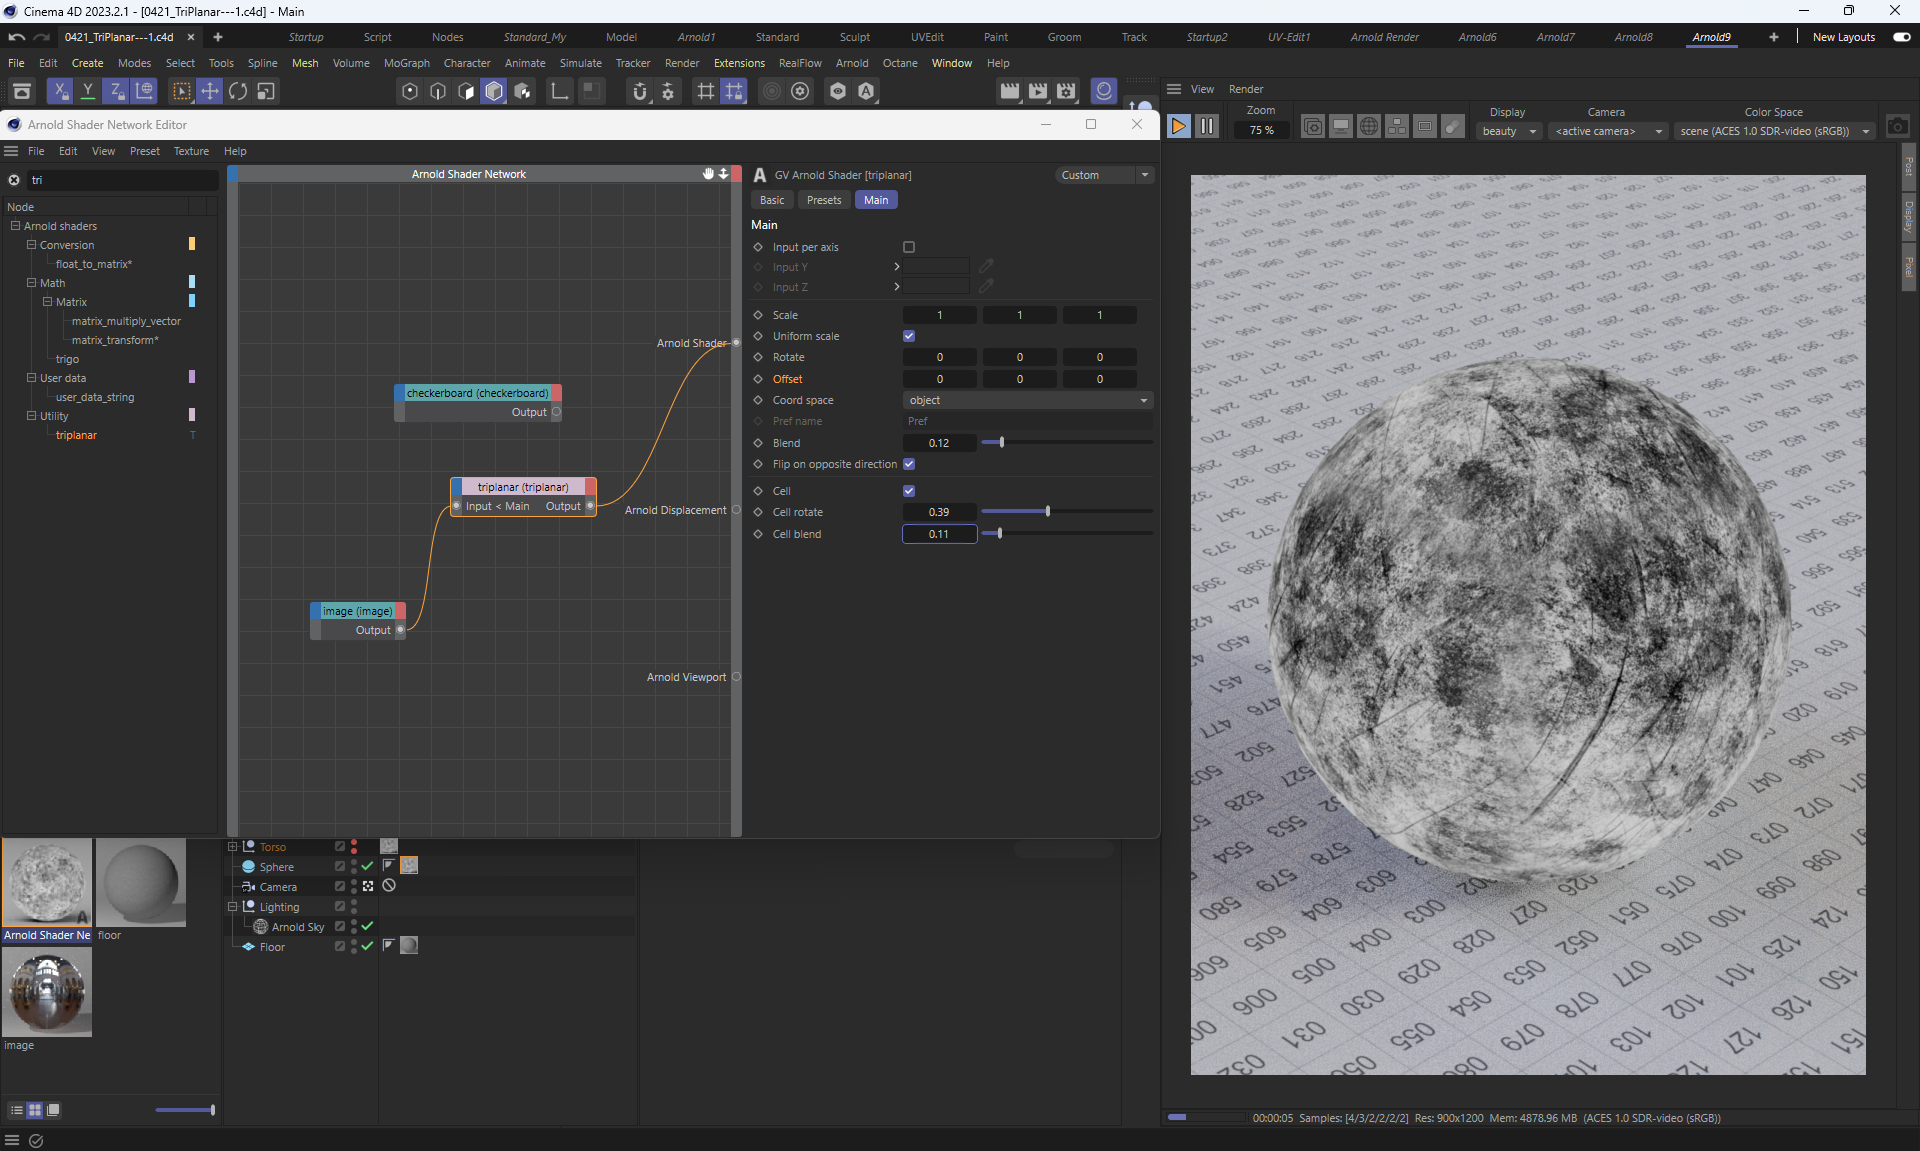The height and width of the screenshot is (1151, 1920).
Task: Disable the Cell checkbox
Action: (x=909, y=491)
